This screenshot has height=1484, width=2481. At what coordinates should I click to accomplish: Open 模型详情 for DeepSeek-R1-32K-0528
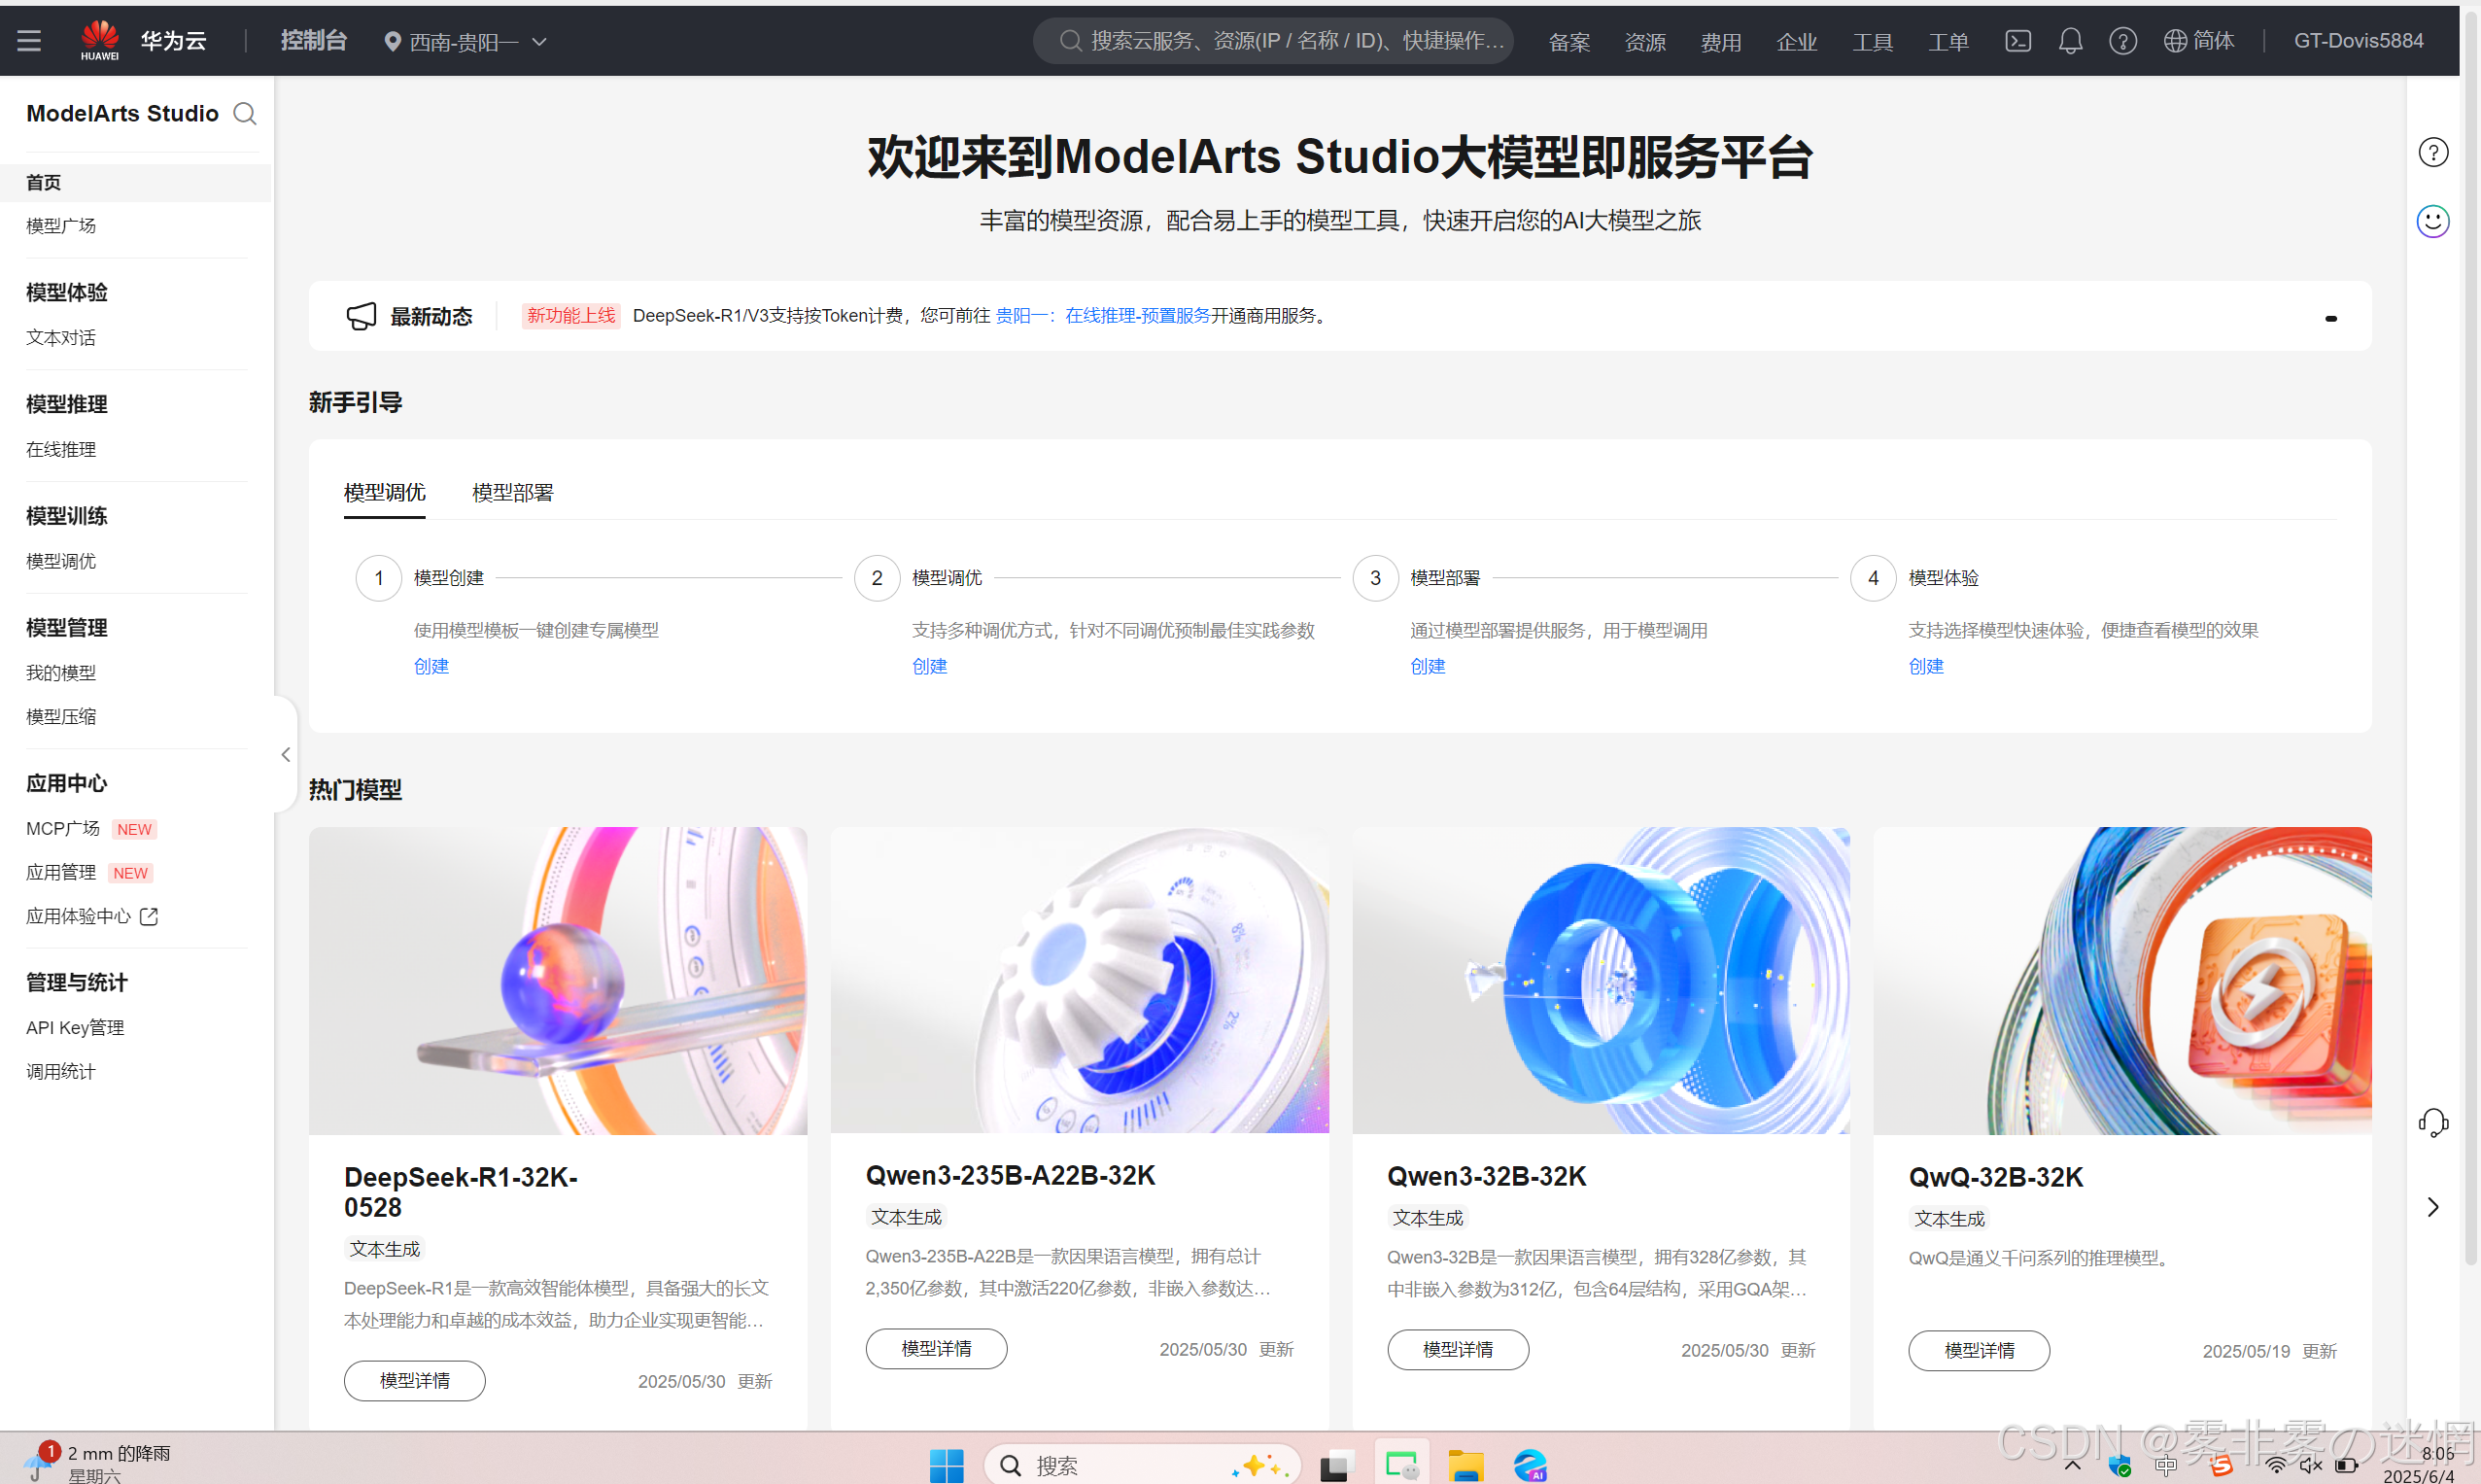[x=415, y=1381]
